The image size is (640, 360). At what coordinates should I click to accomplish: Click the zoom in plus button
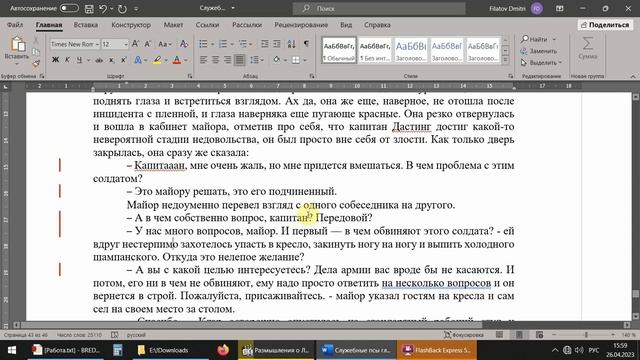click(613, 335)
